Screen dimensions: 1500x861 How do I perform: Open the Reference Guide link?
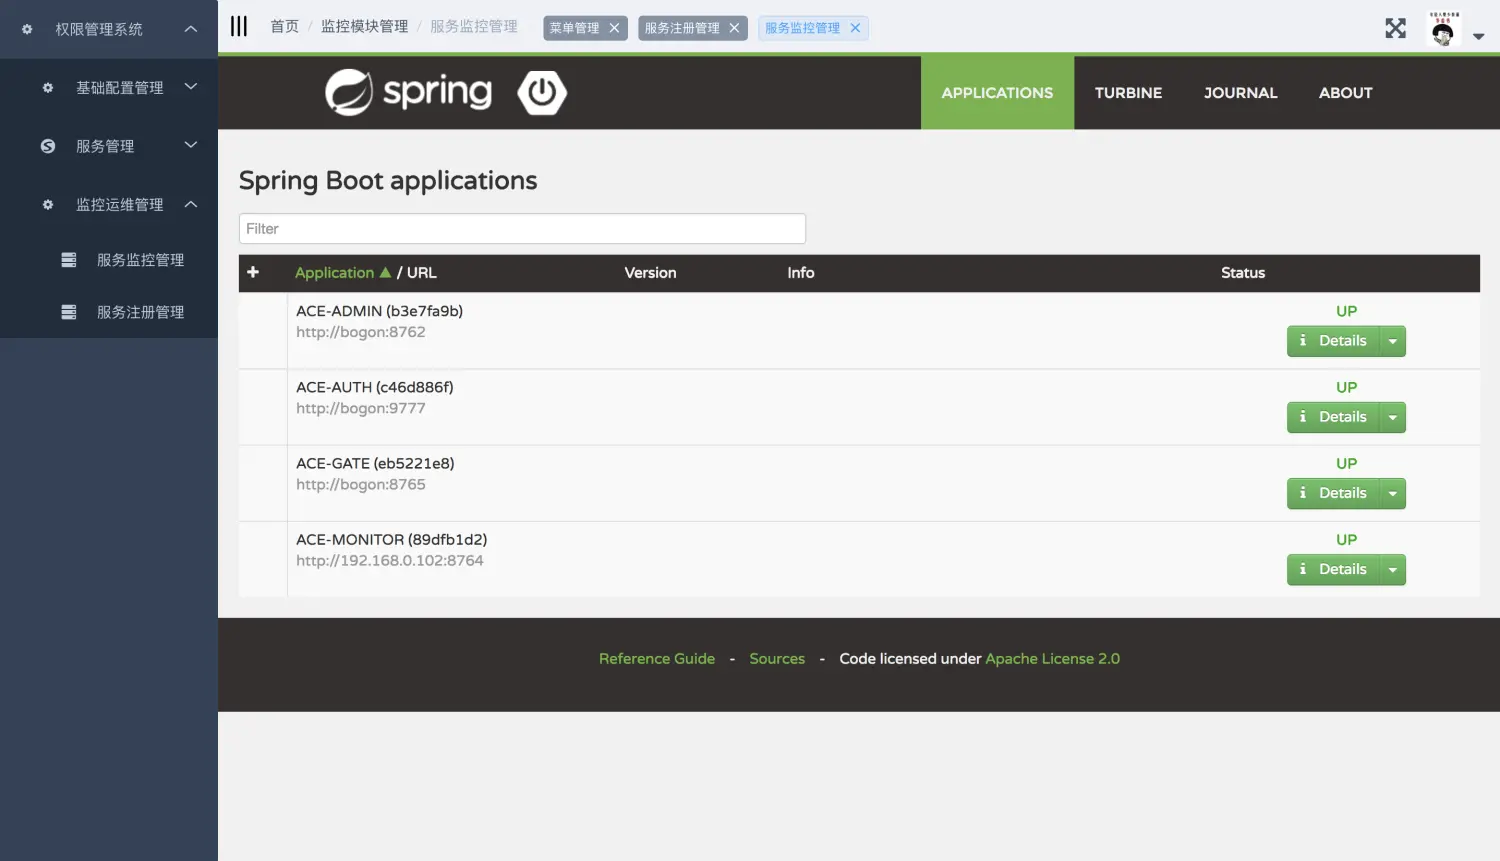pos(657,659)
